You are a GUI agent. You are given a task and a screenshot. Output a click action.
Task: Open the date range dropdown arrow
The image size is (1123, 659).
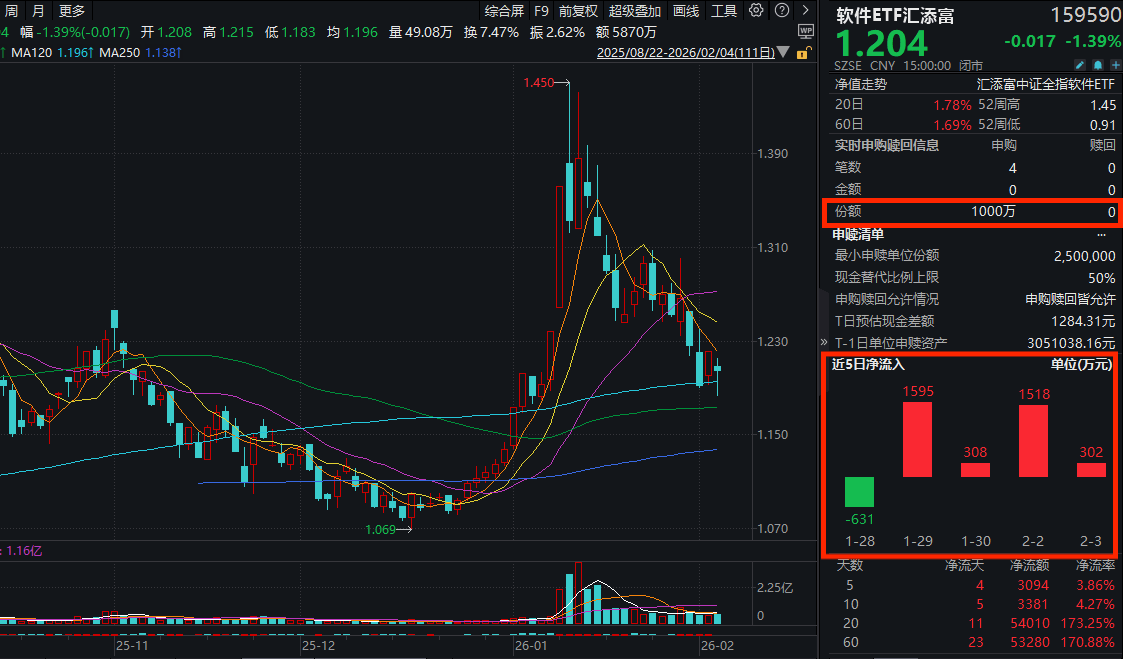click(x=783, y=51)
